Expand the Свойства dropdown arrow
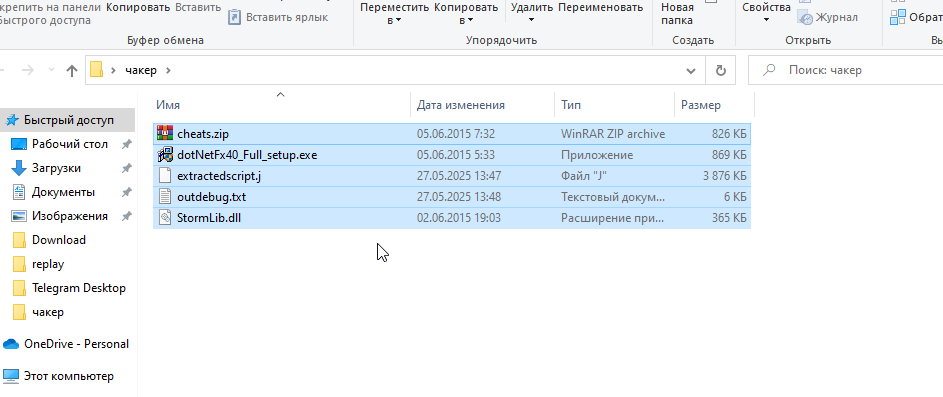Screen dimensions: 943x397 click(x=766, y=20)
